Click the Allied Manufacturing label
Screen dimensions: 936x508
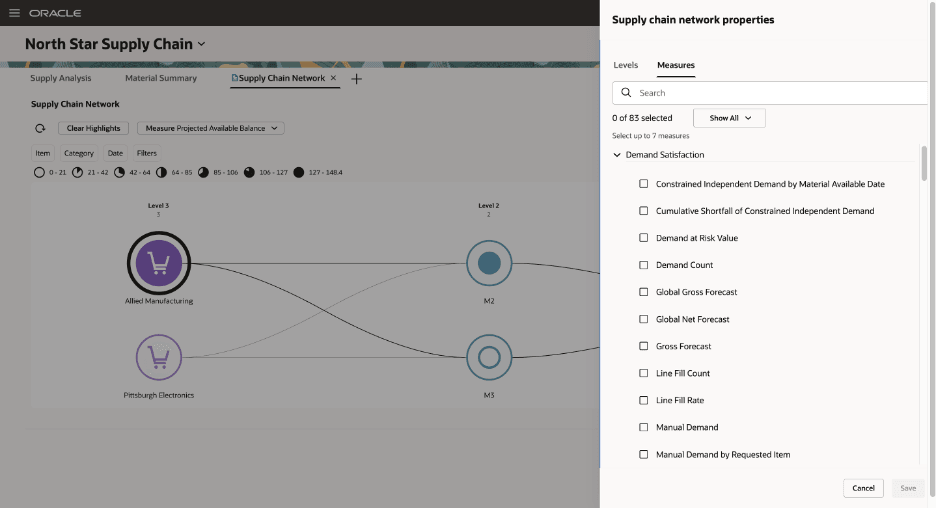(159, 301)
